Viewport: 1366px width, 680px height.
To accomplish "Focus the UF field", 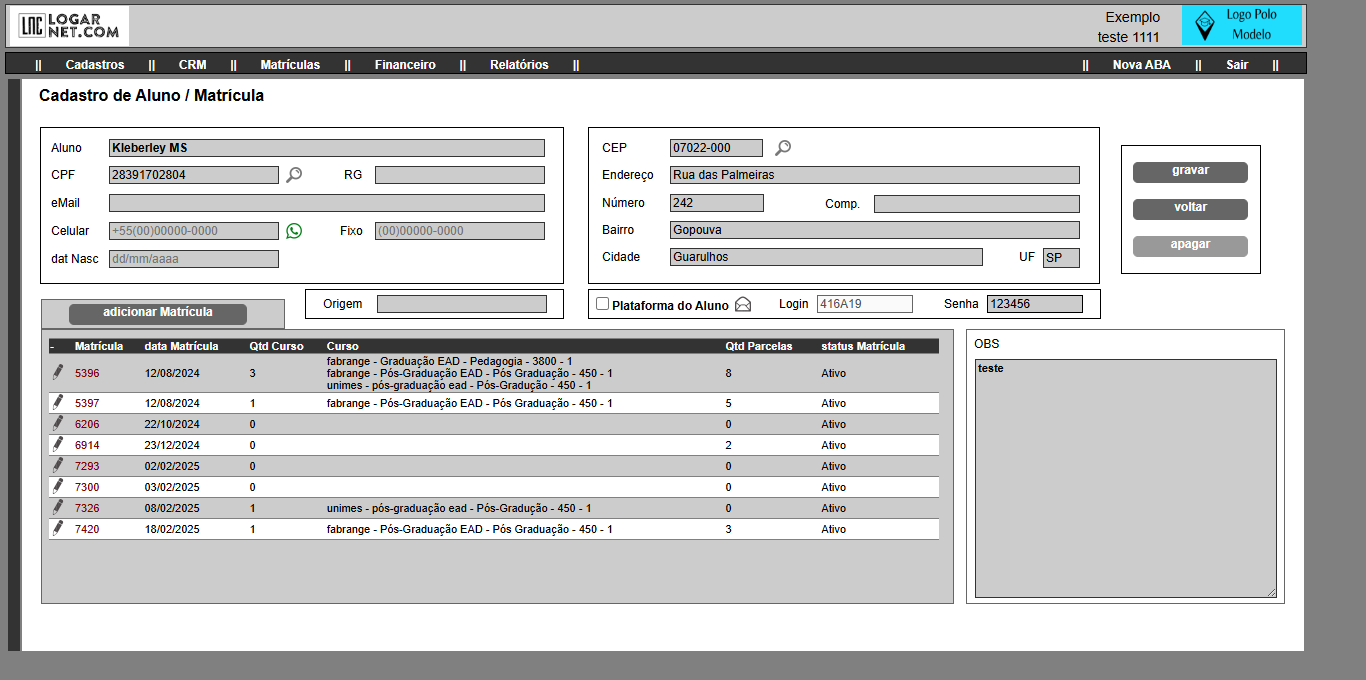I will coord(1061,258).
